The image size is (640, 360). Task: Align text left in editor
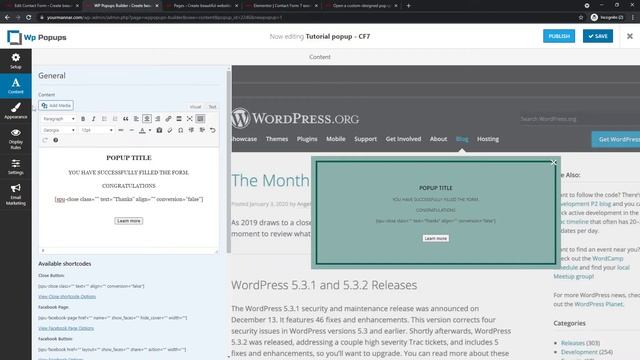[x=136, y=119]
